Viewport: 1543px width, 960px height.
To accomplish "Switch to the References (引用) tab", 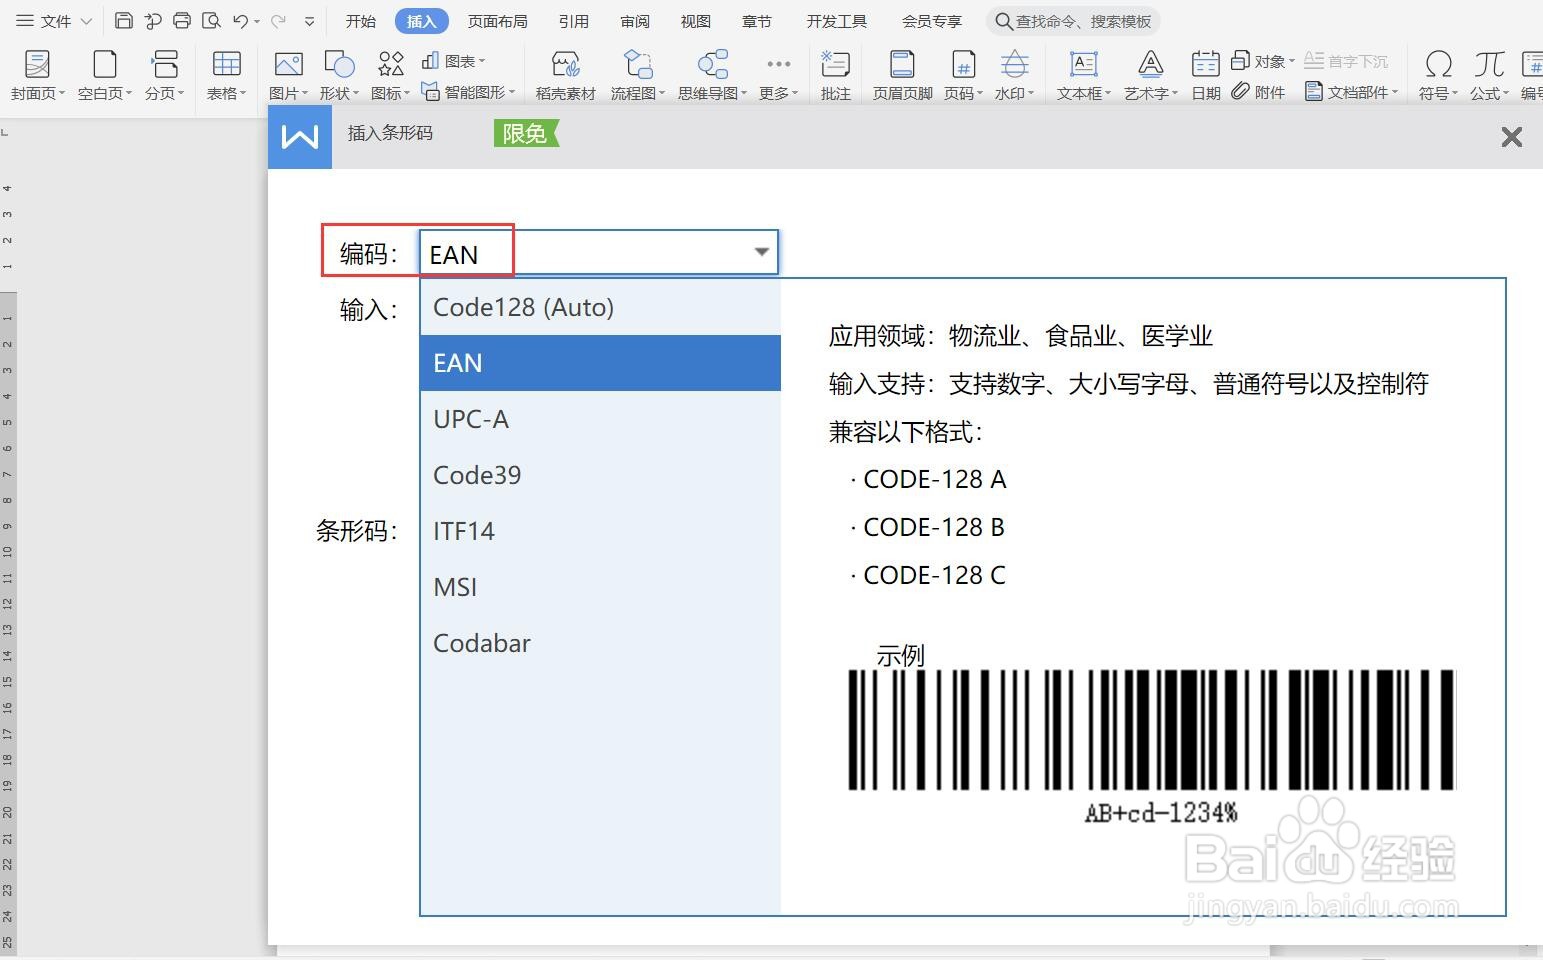I will (574, 21).
